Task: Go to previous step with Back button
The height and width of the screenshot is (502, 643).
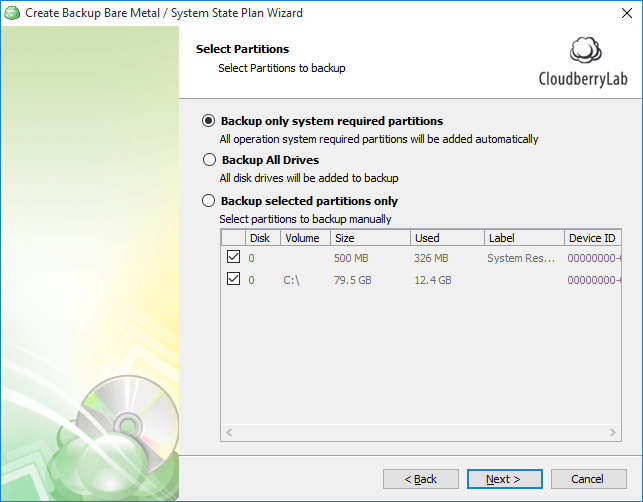Action: point(420,479)
